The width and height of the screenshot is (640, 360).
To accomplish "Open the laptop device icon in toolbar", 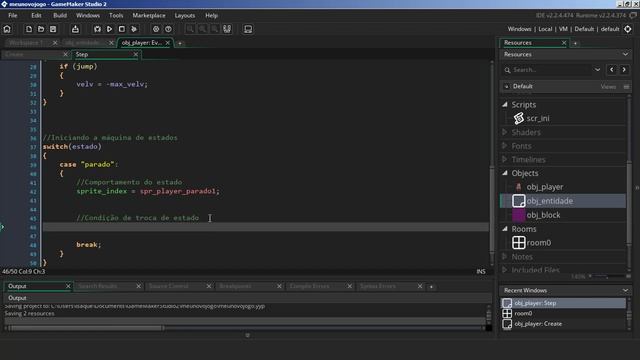I will pyautogui.click(x=248, y=29).
